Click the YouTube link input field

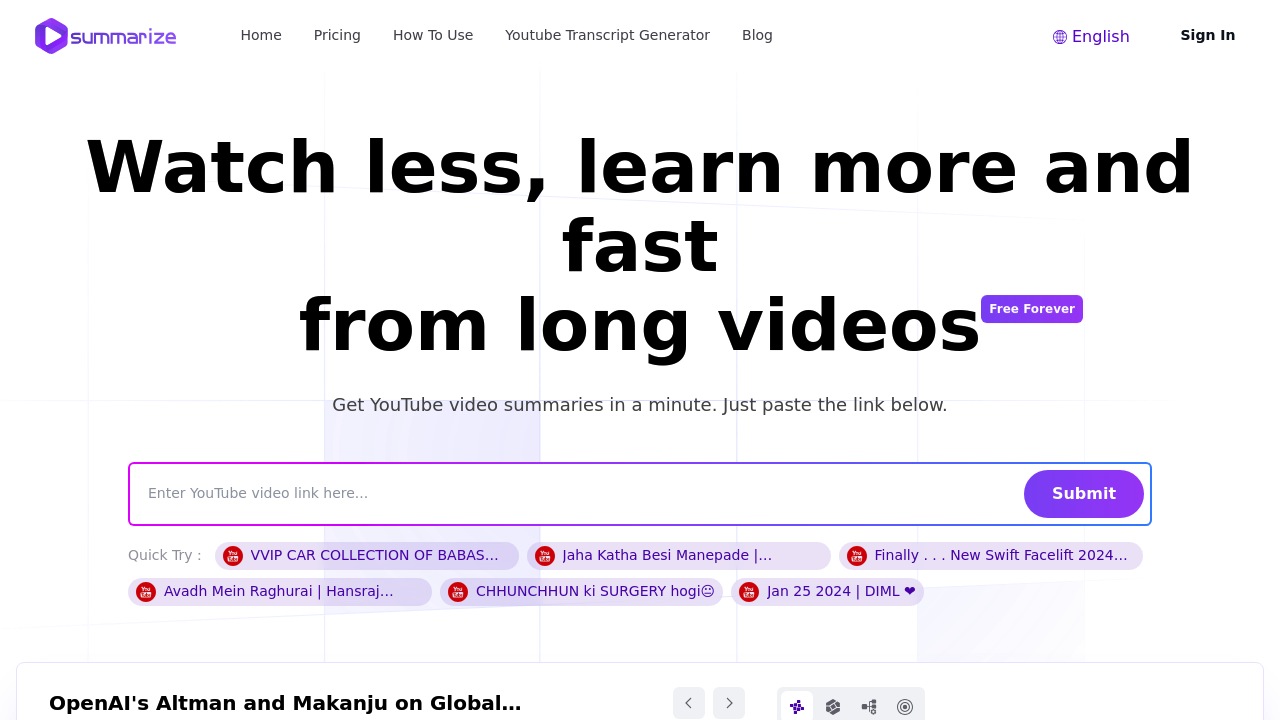[500, 493]
